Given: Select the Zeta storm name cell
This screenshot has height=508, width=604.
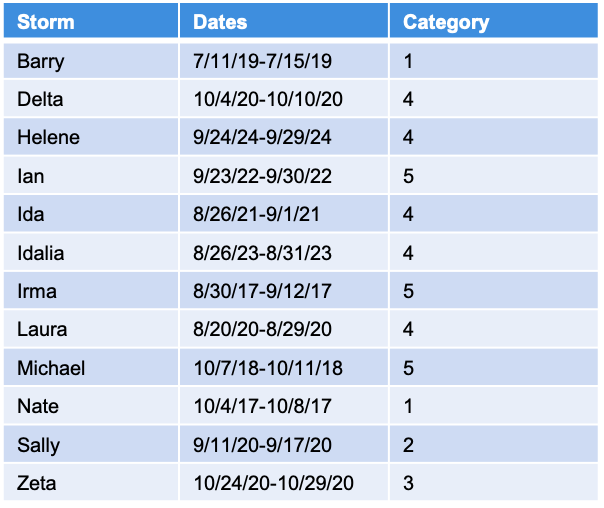Looking at the screenshot, I should coord(37,483).
